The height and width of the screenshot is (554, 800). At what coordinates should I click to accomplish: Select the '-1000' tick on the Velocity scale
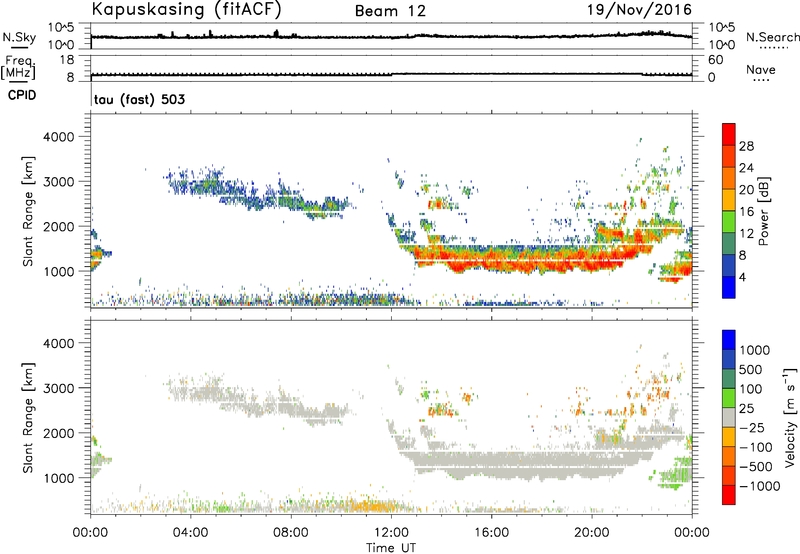759,486
